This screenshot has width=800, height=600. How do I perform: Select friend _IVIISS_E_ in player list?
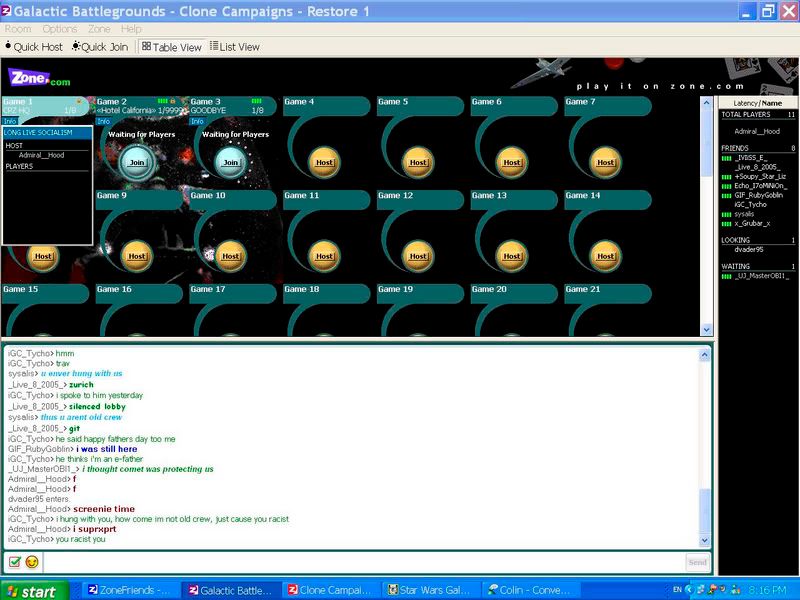pyautogui.click(x=749, y=158)
